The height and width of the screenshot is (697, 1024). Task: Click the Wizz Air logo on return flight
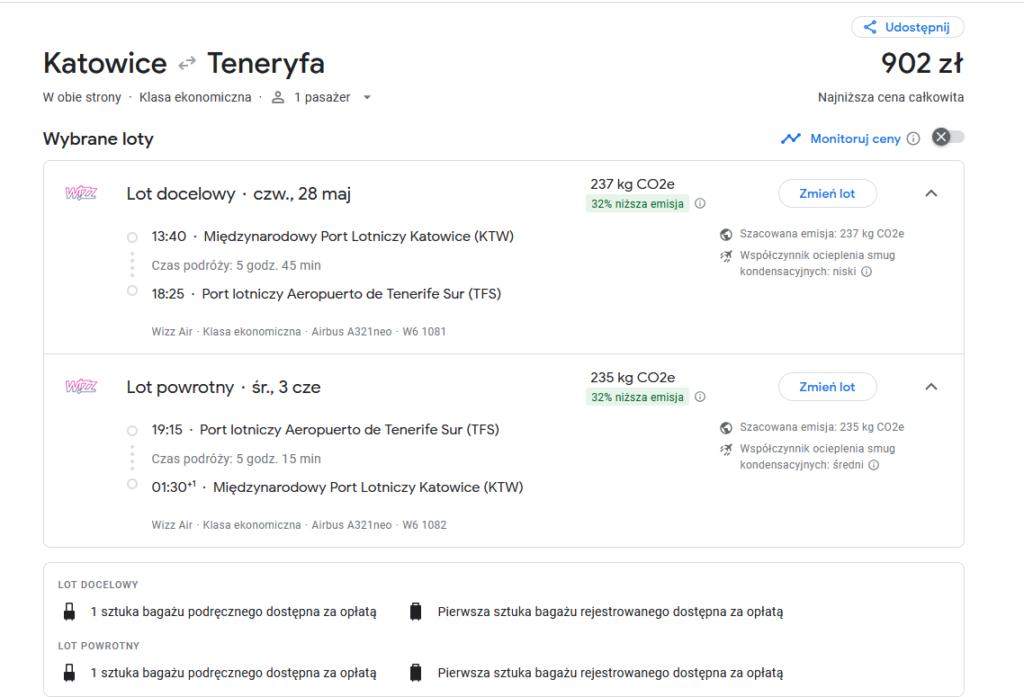click(80, 386)
